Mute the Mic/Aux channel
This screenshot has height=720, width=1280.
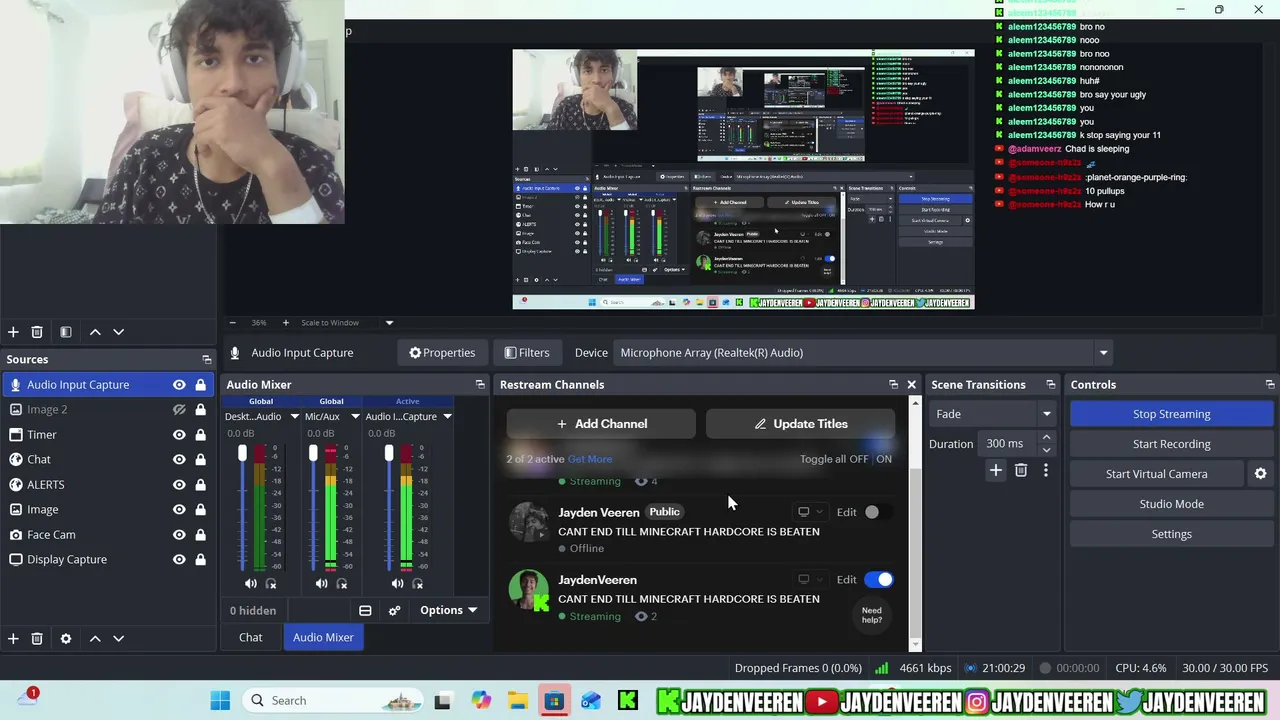click(321, 584)
